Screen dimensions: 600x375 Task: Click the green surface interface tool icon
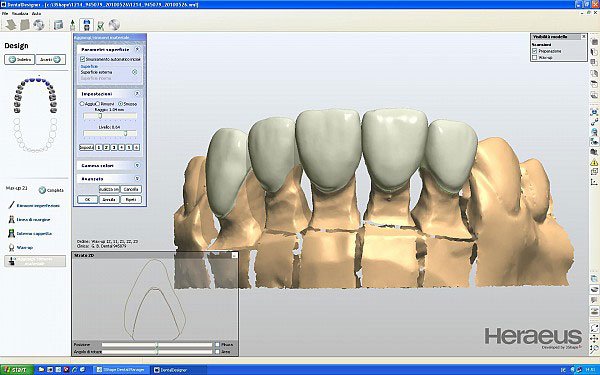coord(11,233)
